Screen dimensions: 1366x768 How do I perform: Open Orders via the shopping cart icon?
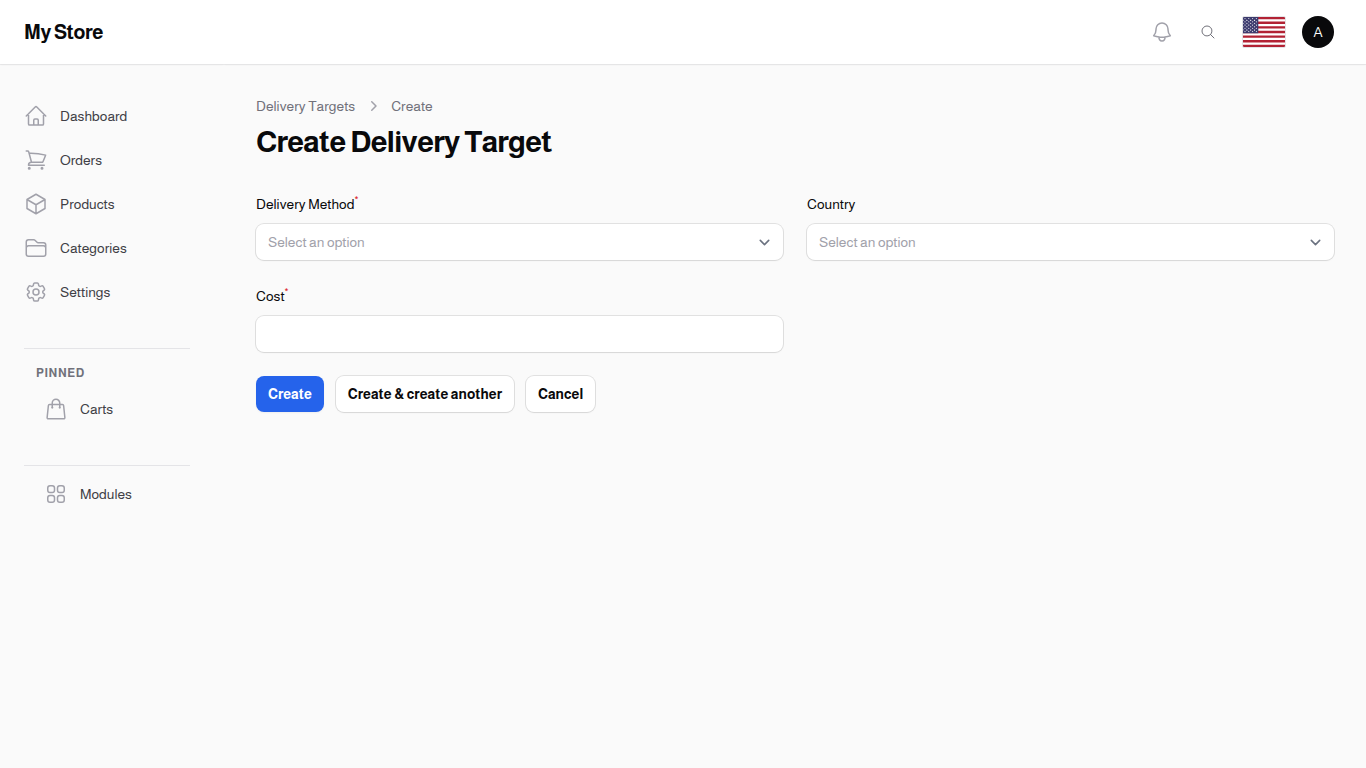[36, 159]
